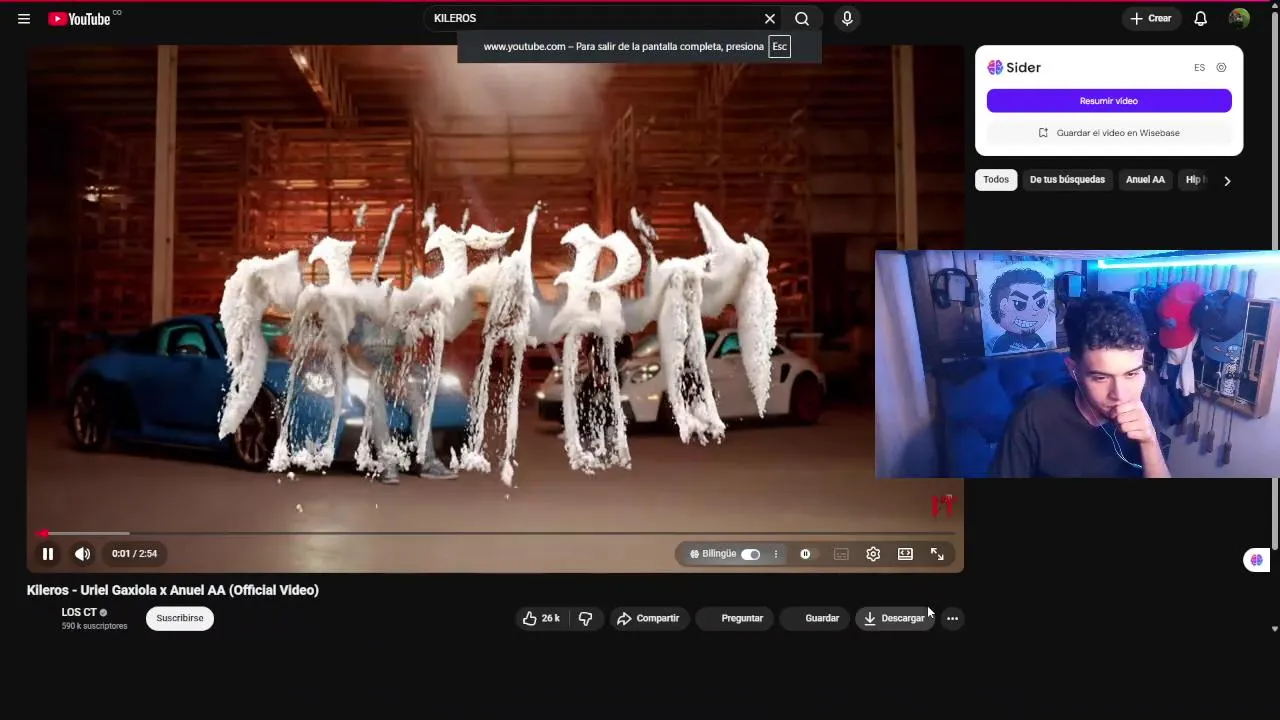
Task: Like the video with 26 k
Action: (x=541, y=618)
